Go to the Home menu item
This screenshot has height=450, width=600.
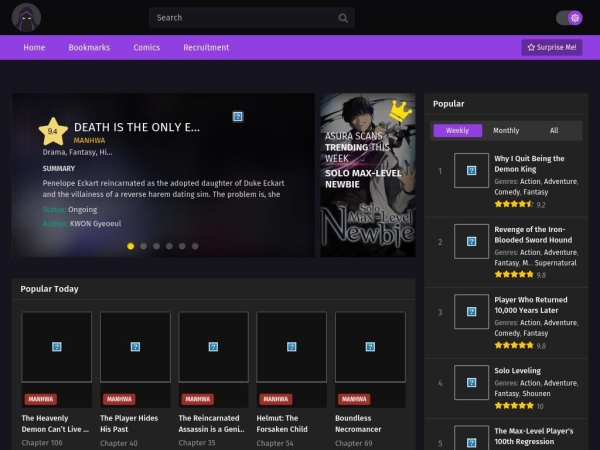[34, 47]
